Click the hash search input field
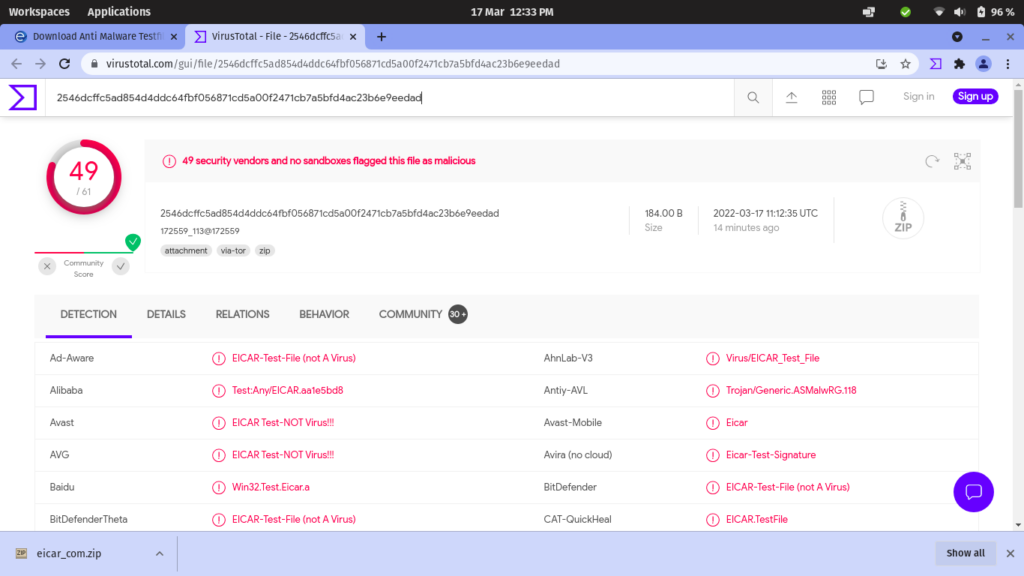The height and width of the screenshot is (576, 1024). coord(390,97)
